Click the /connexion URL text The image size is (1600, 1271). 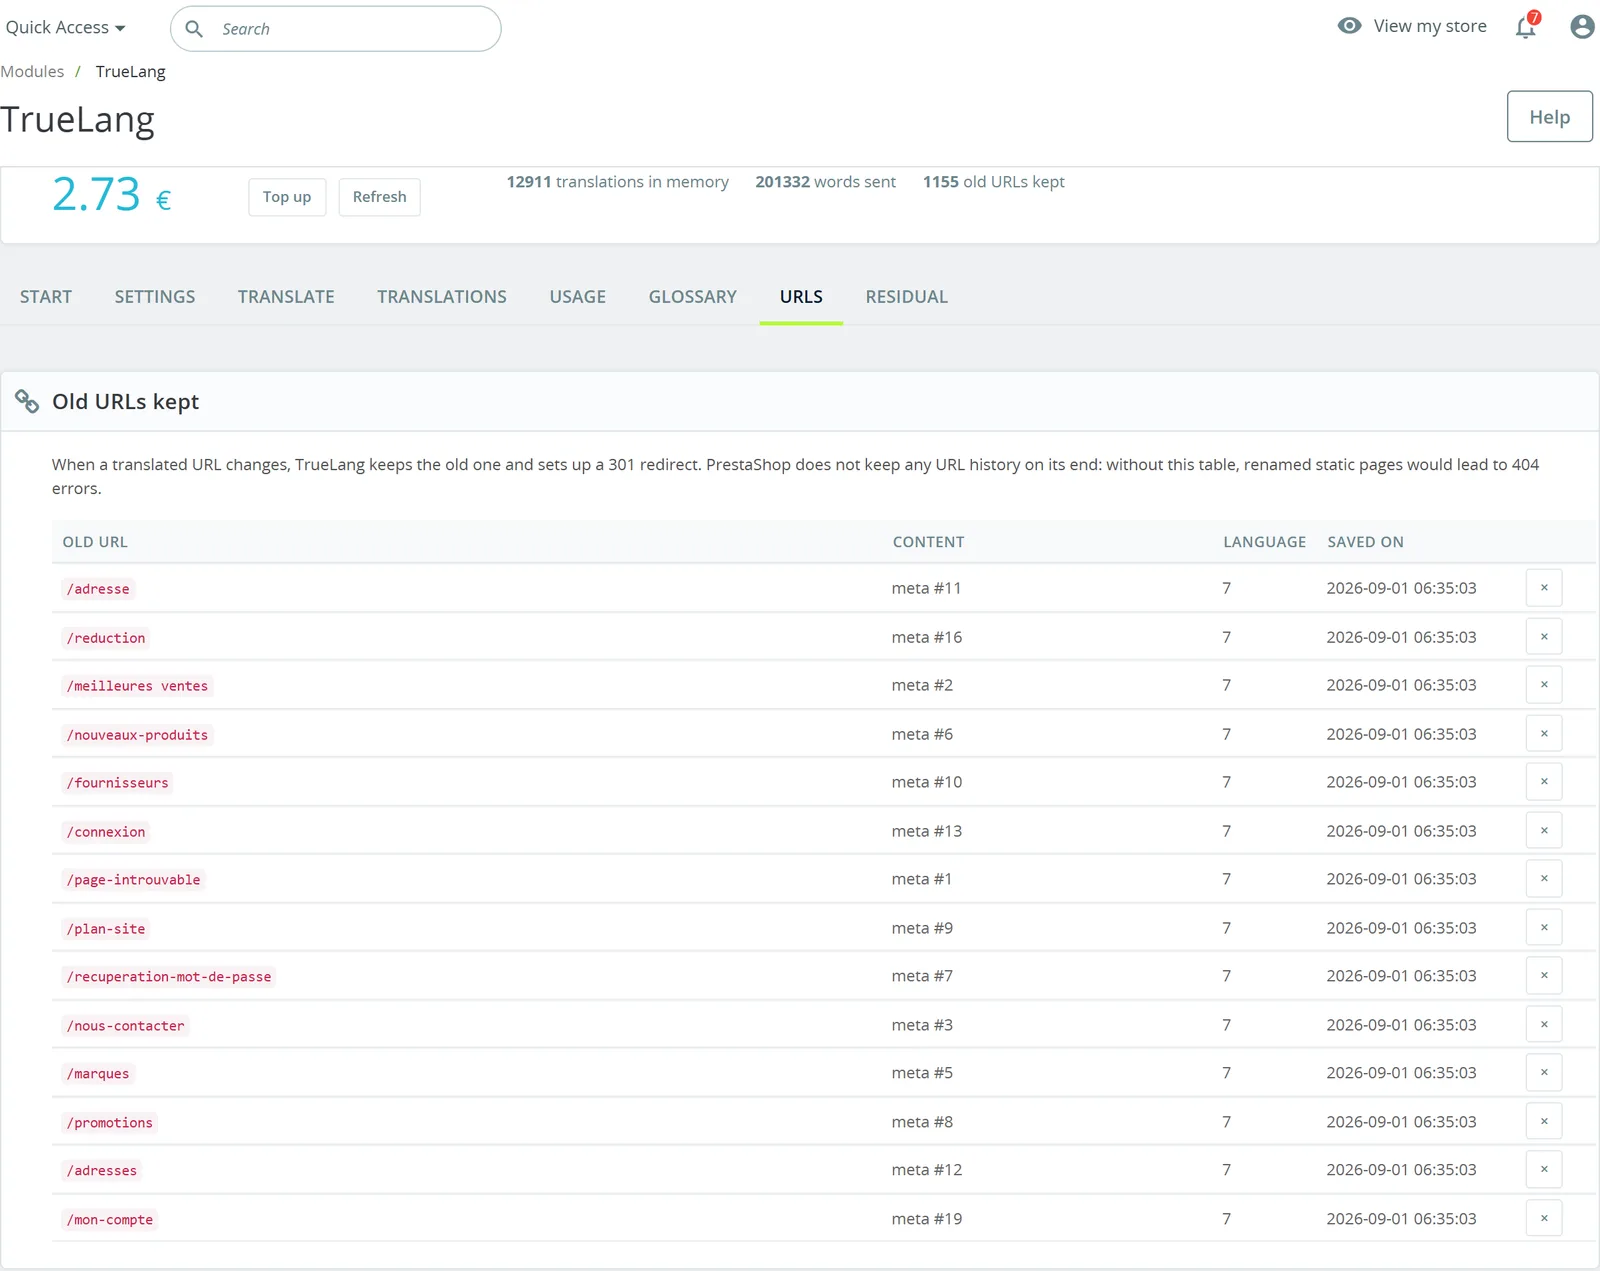pyautogui.click(x=106, y=832)
